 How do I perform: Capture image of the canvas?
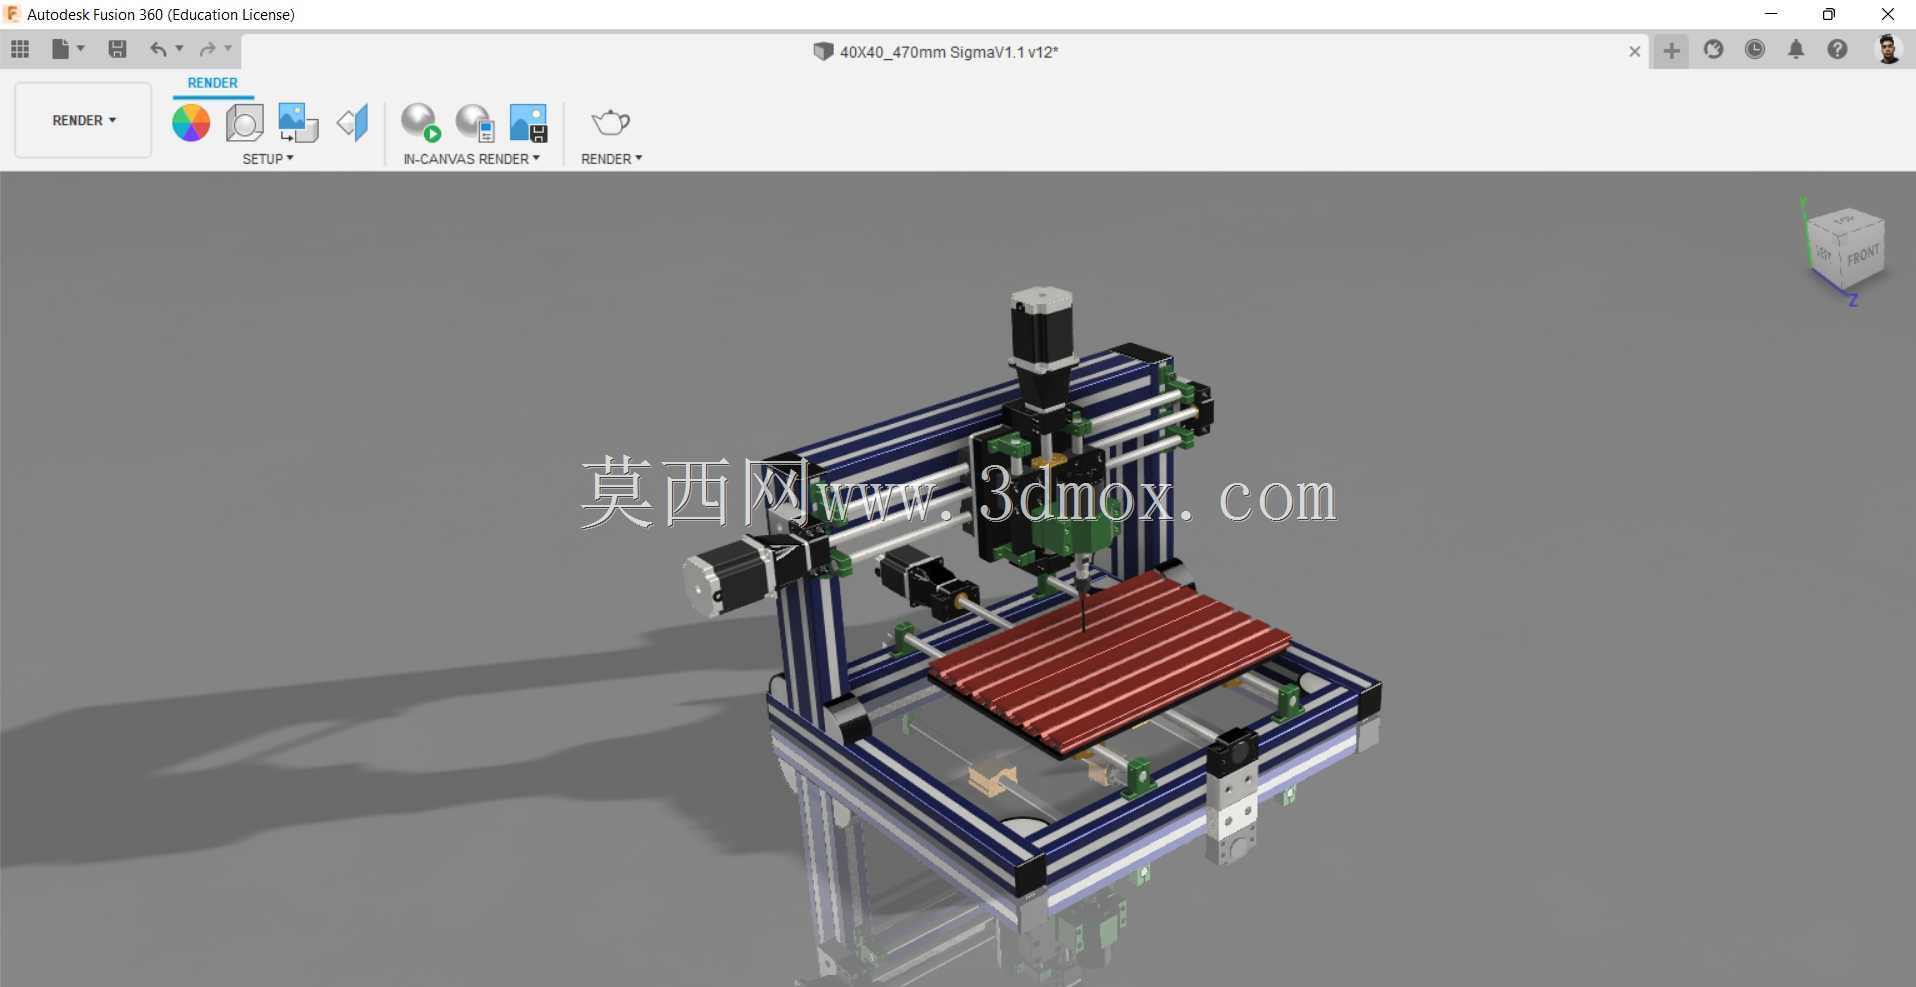click(x=528, y=123)
